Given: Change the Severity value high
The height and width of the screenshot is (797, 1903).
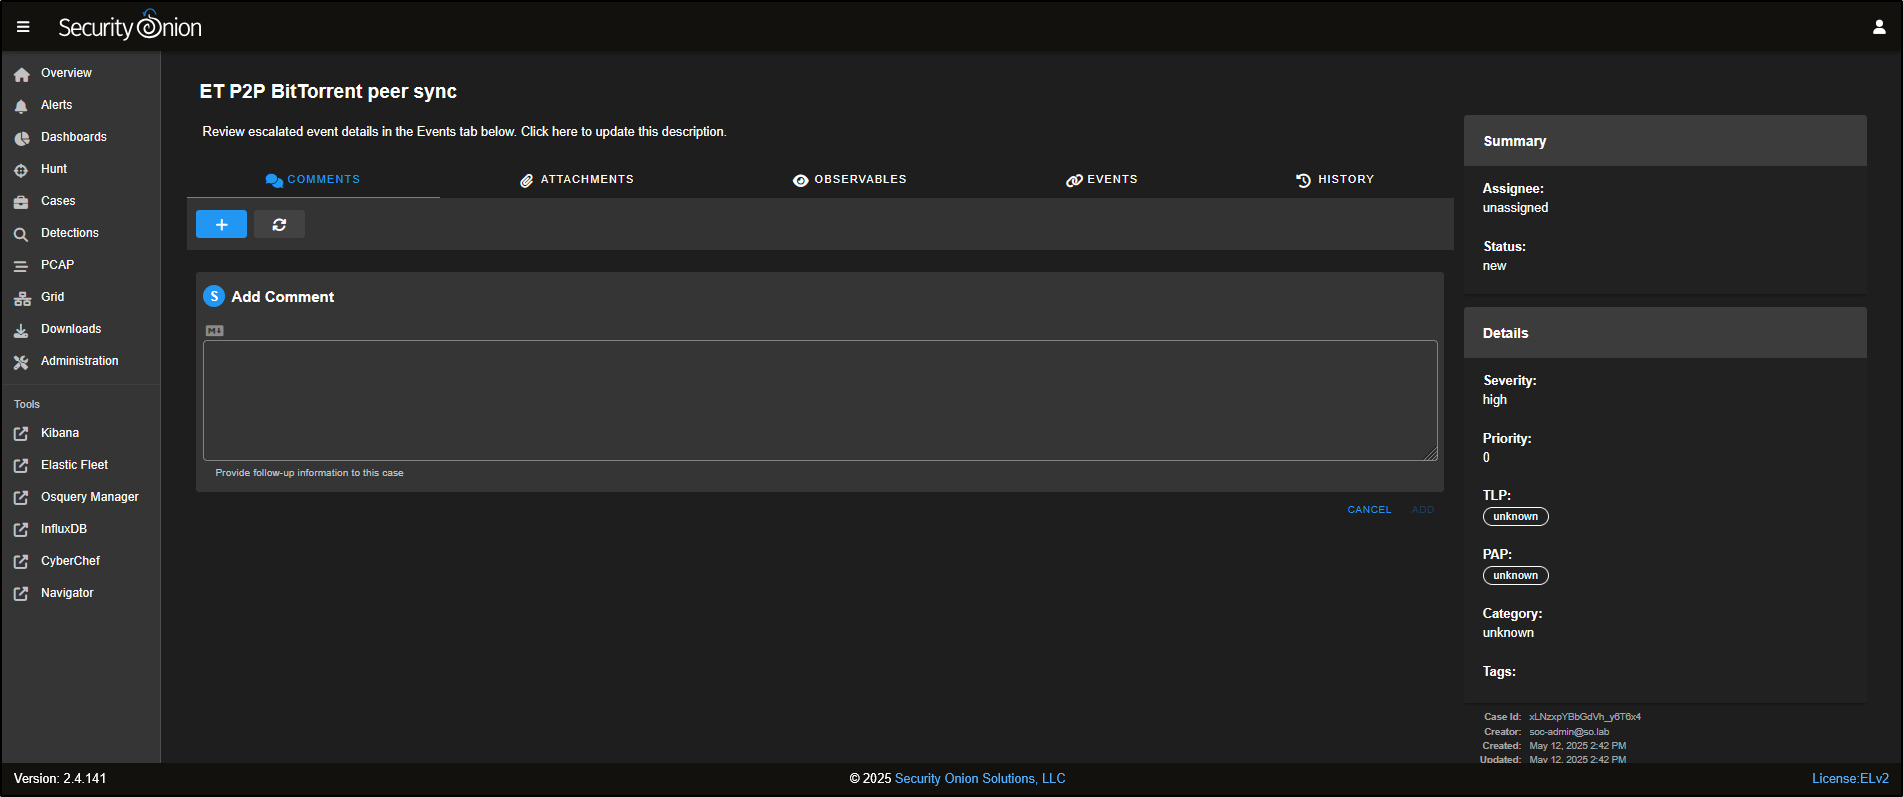Looking at the screenshot, I should (1494, 400).
